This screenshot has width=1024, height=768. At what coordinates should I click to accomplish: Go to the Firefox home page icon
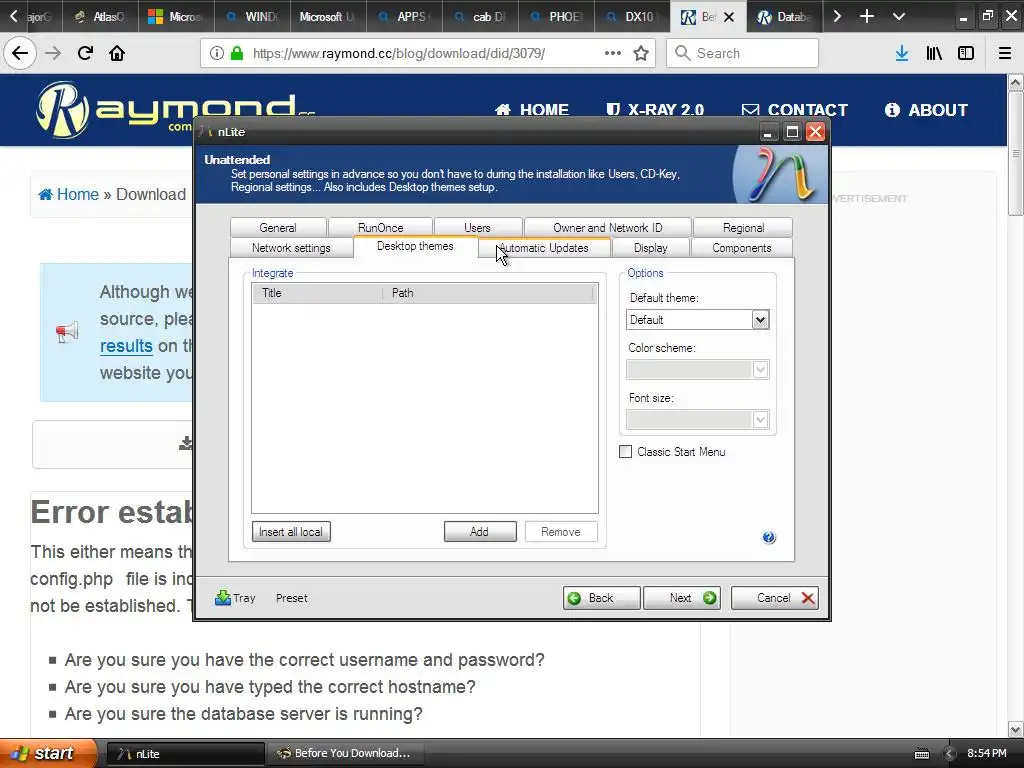pos(117,53)
